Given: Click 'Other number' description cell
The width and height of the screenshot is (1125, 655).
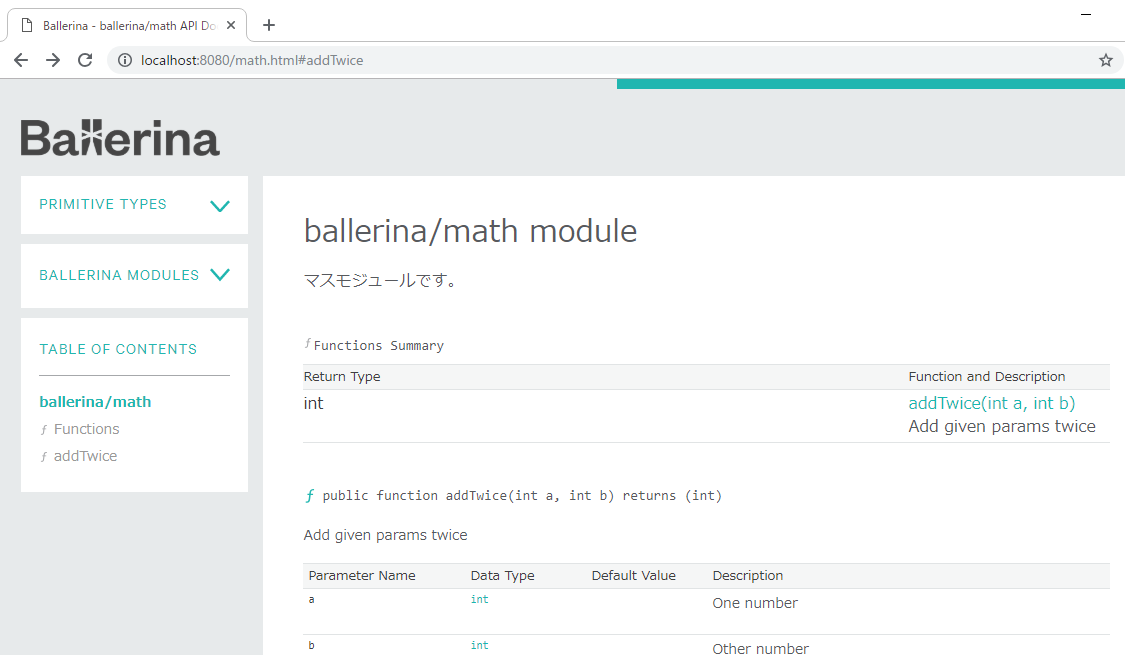Looking at the screenshot, I should click(x=761, y=648).
